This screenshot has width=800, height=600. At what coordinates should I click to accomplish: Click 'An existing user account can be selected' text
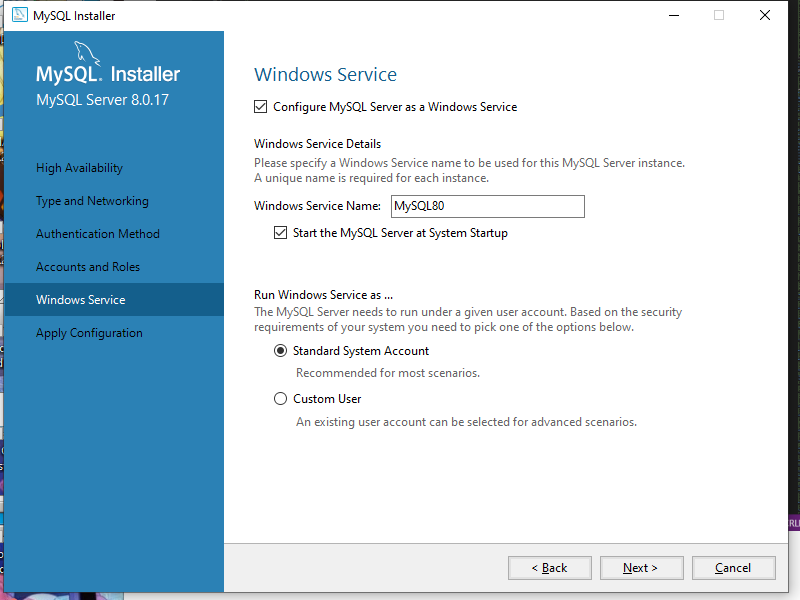pos(403,422)
